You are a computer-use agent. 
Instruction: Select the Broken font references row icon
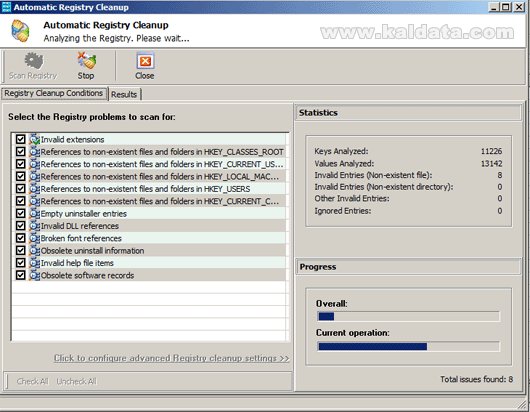(x=34, y=238)
